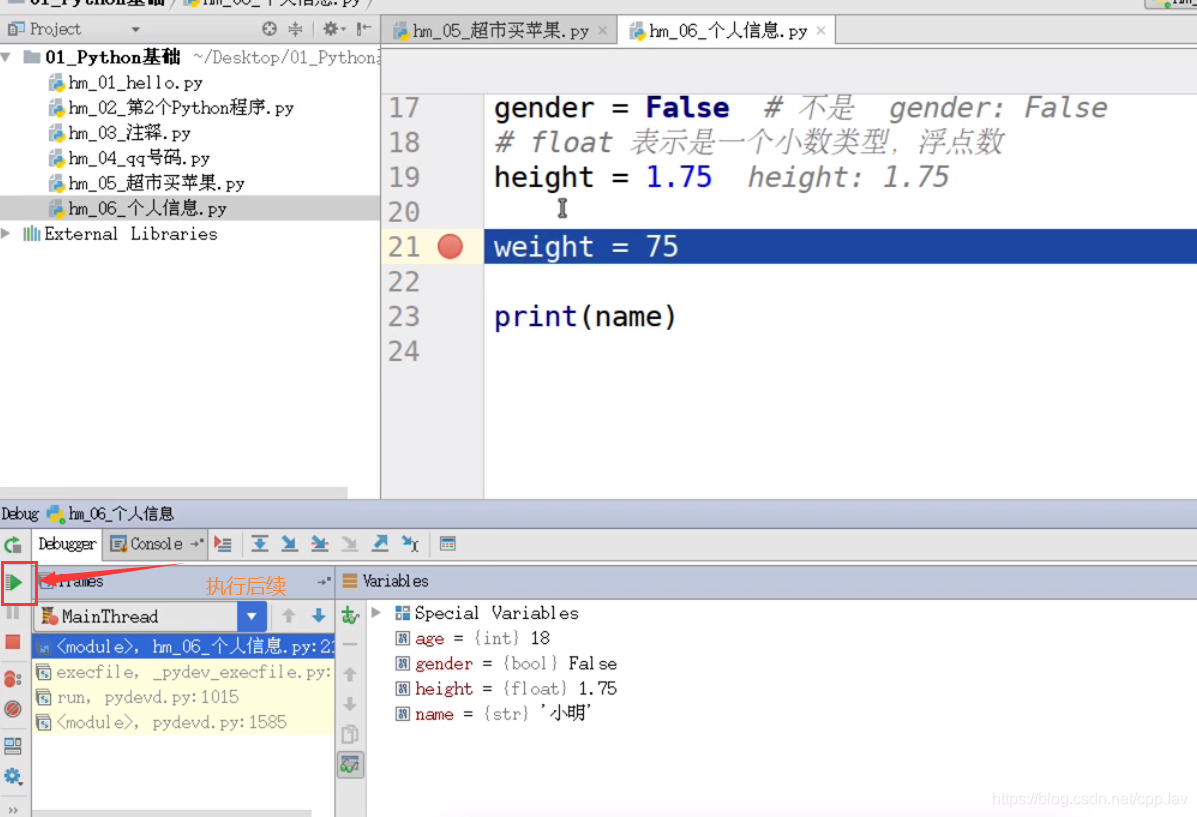Open the Console tab
The height and width of the screenshot is (817, 1197).
pos(156,544)
